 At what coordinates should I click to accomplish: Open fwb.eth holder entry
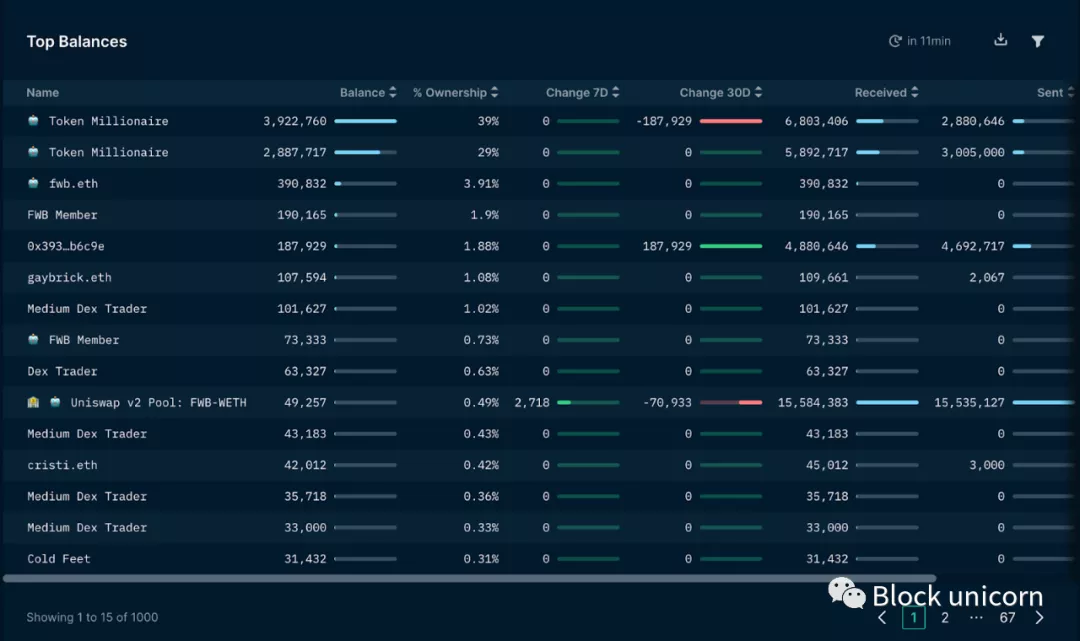tap(73, 183)
